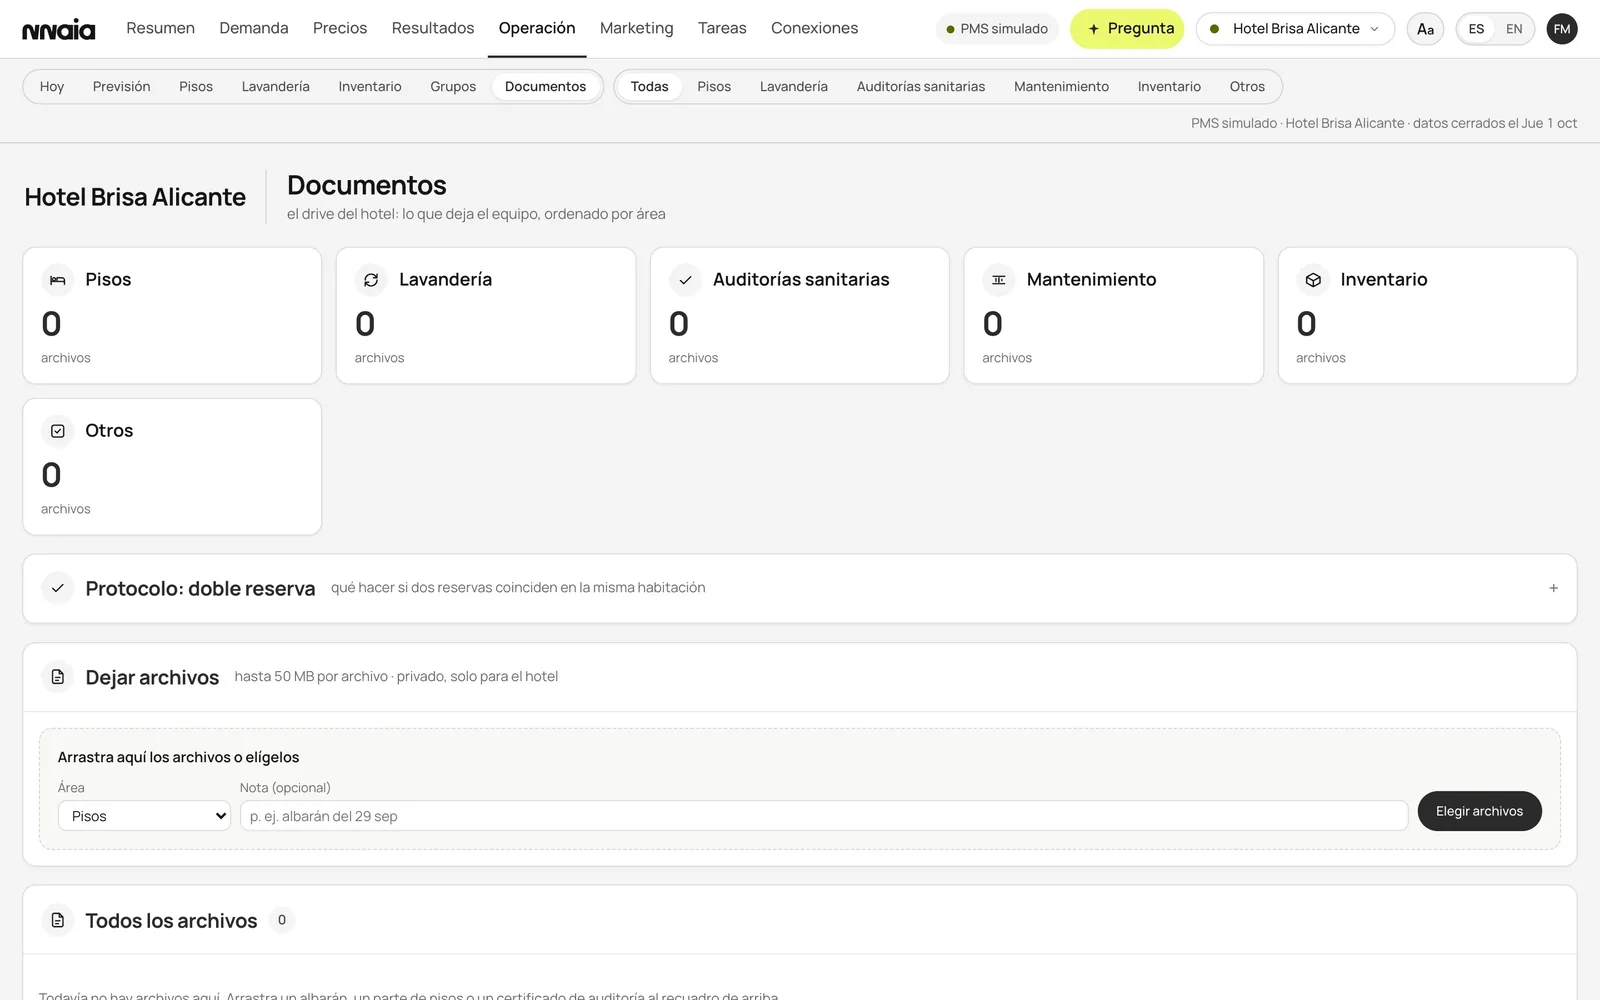1600x1000 pixels.
Task: Open the Demanda tab
Action: (x=254, y=28)
